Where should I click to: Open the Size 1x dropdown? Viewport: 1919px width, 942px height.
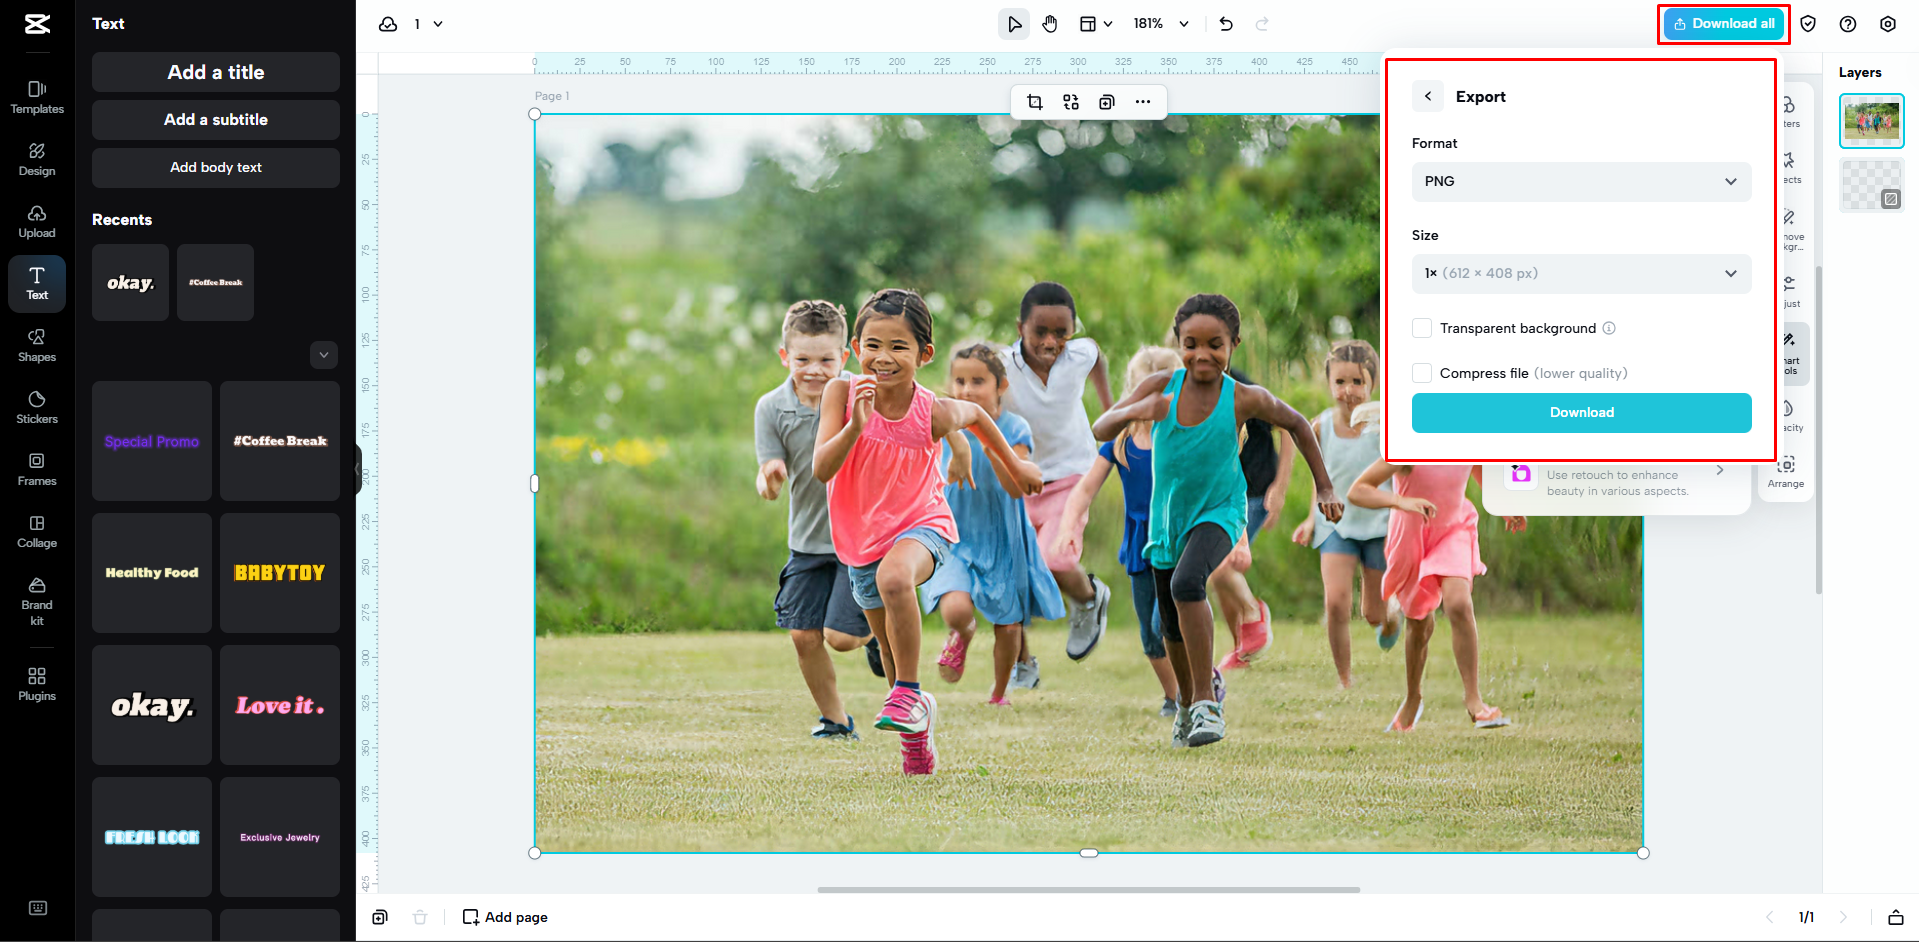(x=1582, y=274)
